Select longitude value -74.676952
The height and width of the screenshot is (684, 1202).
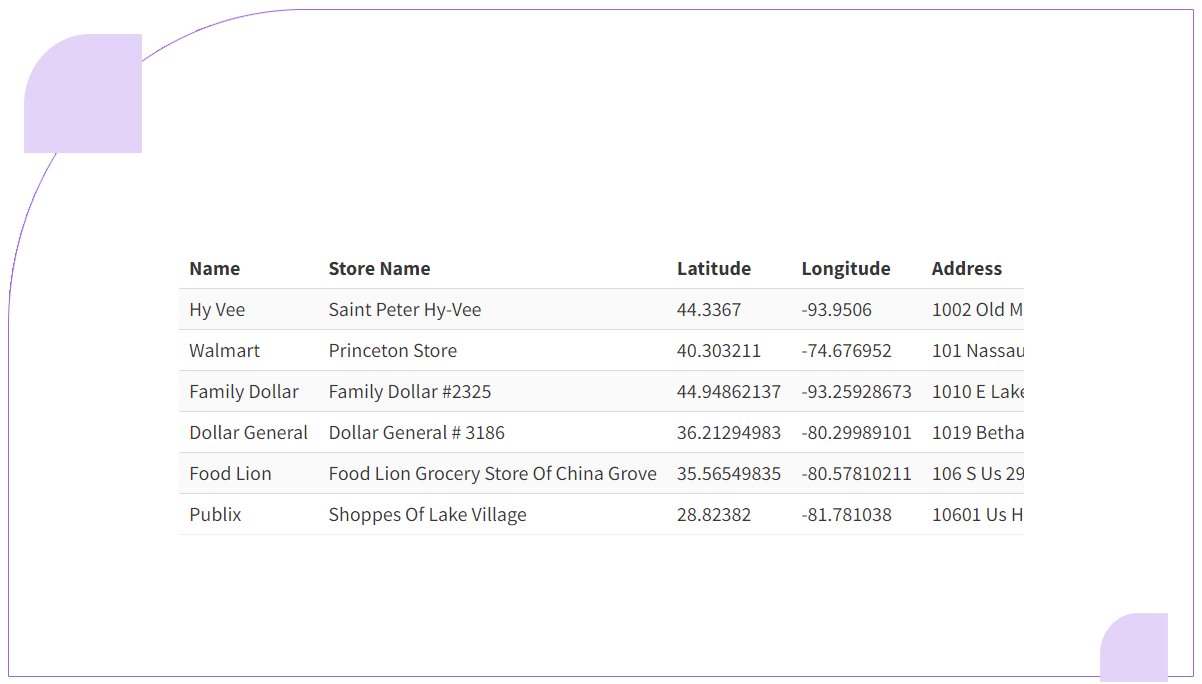coord(846,351)
